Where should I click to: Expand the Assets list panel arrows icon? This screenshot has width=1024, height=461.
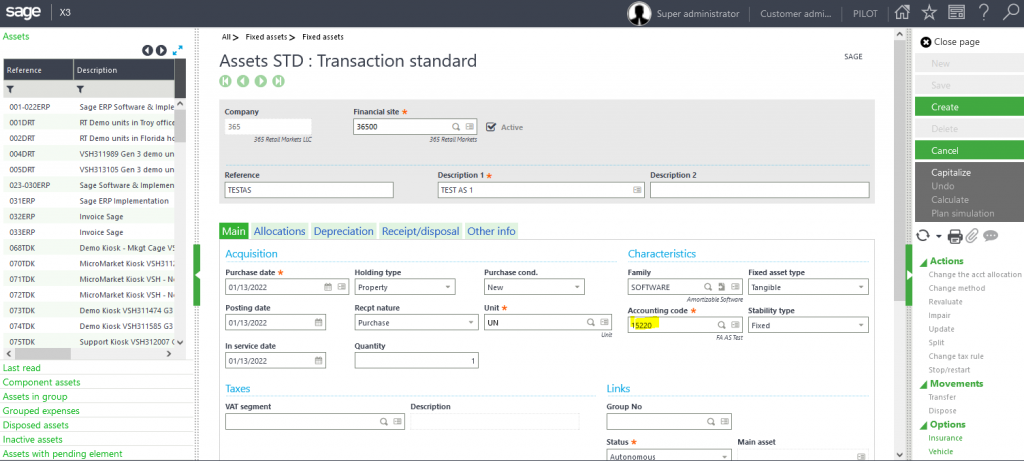tap(178, 50)
